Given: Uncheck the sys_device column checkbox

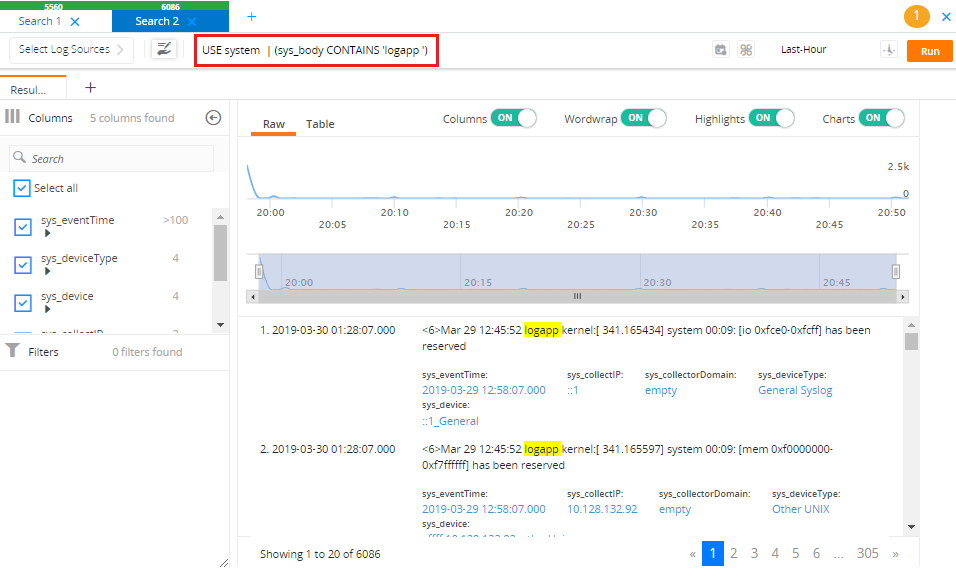Looking at the screenshot, I should click(23, 302).
